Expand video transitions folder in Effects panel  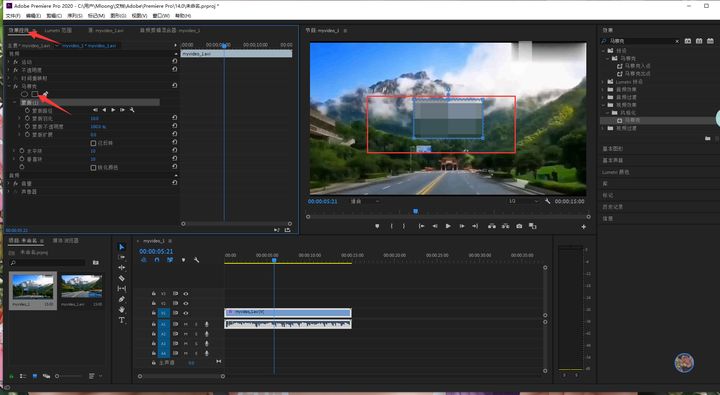[603, 128]
